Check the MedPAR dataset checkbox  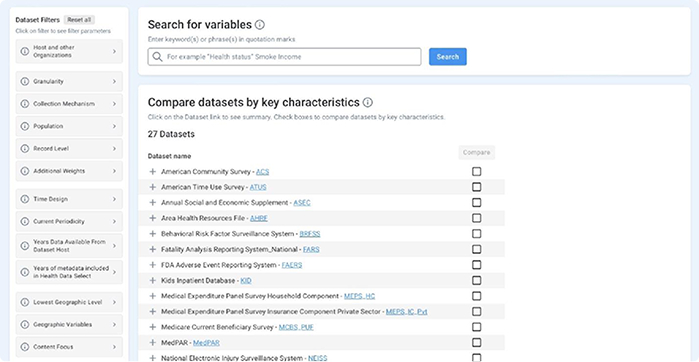pos(477,342)
